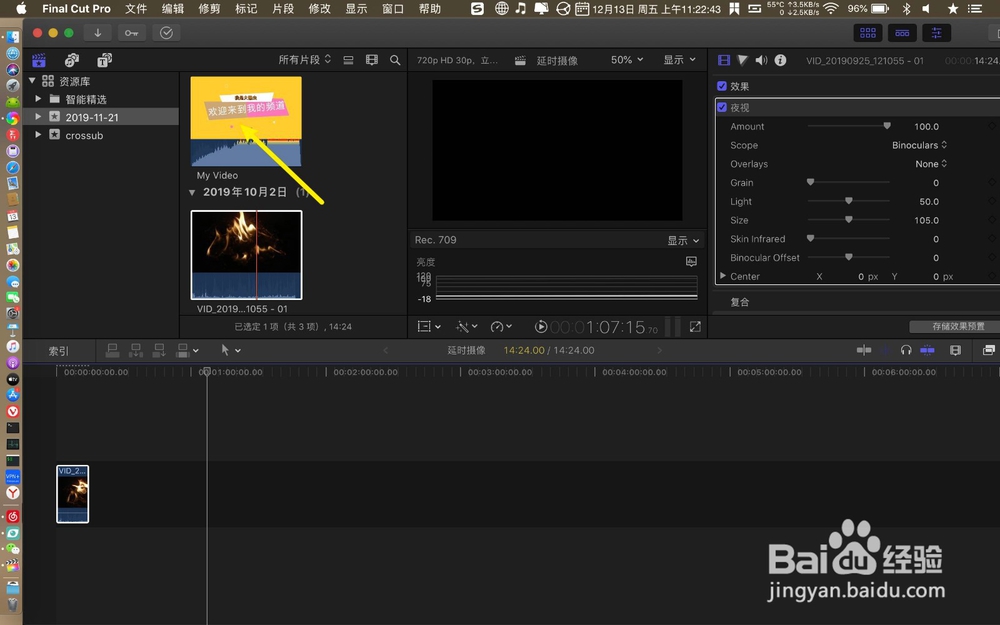Play from the viewer play button

click(541, 327)
